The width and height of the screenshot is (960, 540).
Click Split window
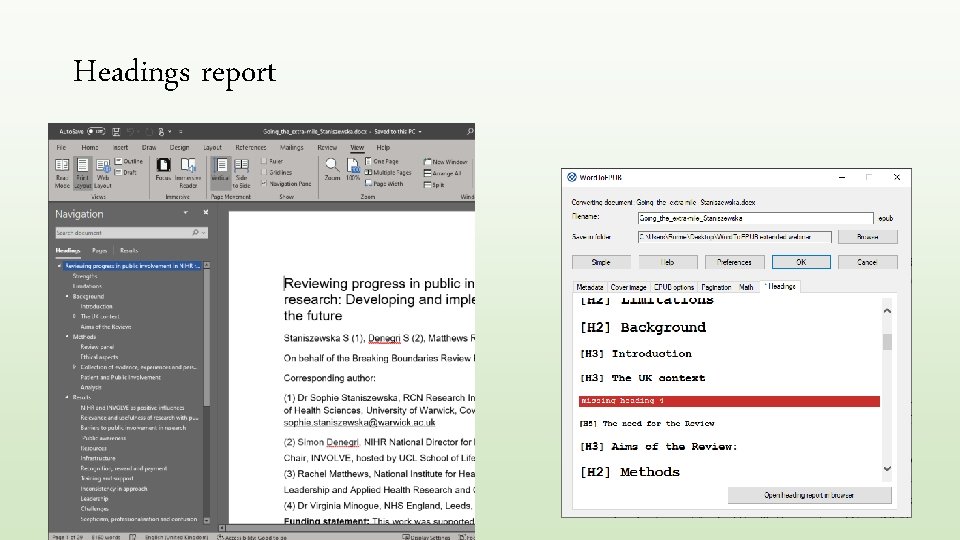(434, 184)
